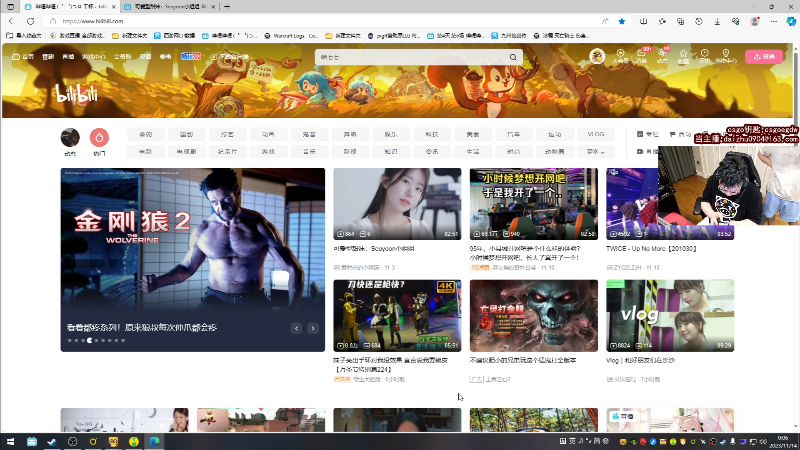Viewport: 800px width, 450px height.
Task: Open the Scoycon girl video thumbnail
Action: click(x=397, y=204)
